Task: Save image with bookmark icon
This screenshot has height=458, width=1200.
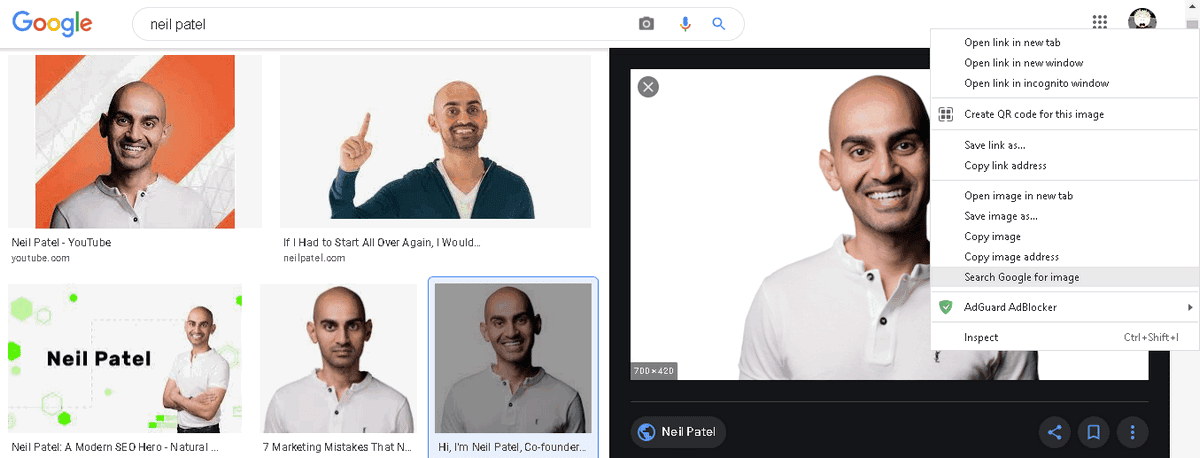Action: 1093,433
